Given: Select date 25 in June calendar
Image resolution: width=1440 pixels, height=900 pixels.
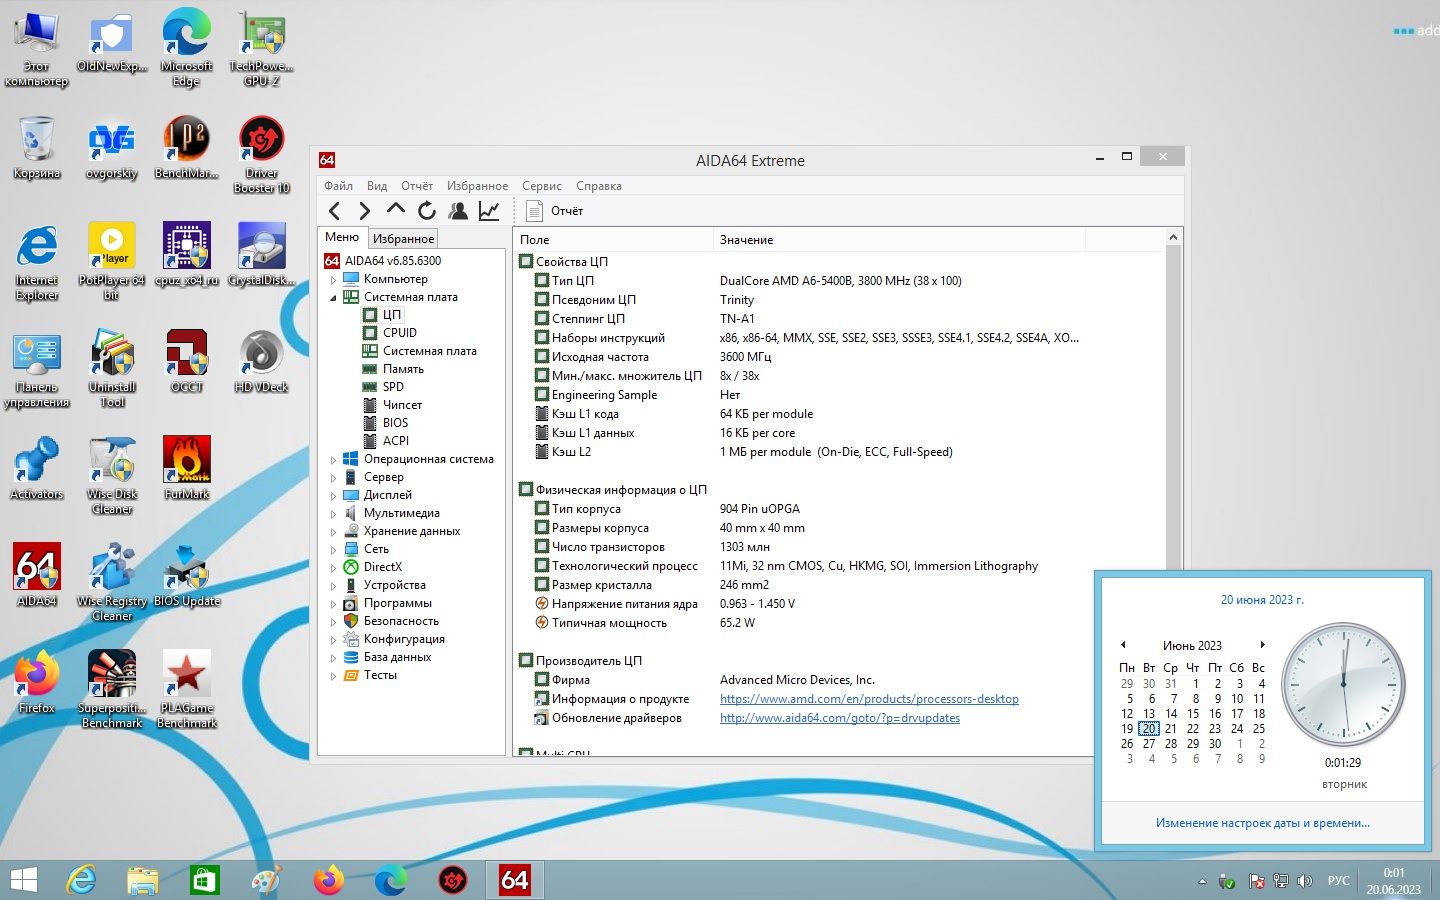Looking at the screenshot, I should [1259, 729].
